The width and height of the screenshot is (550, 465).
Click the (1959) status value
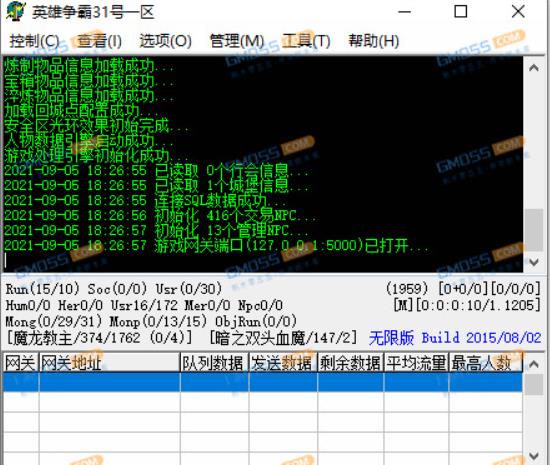click(407, 289)
